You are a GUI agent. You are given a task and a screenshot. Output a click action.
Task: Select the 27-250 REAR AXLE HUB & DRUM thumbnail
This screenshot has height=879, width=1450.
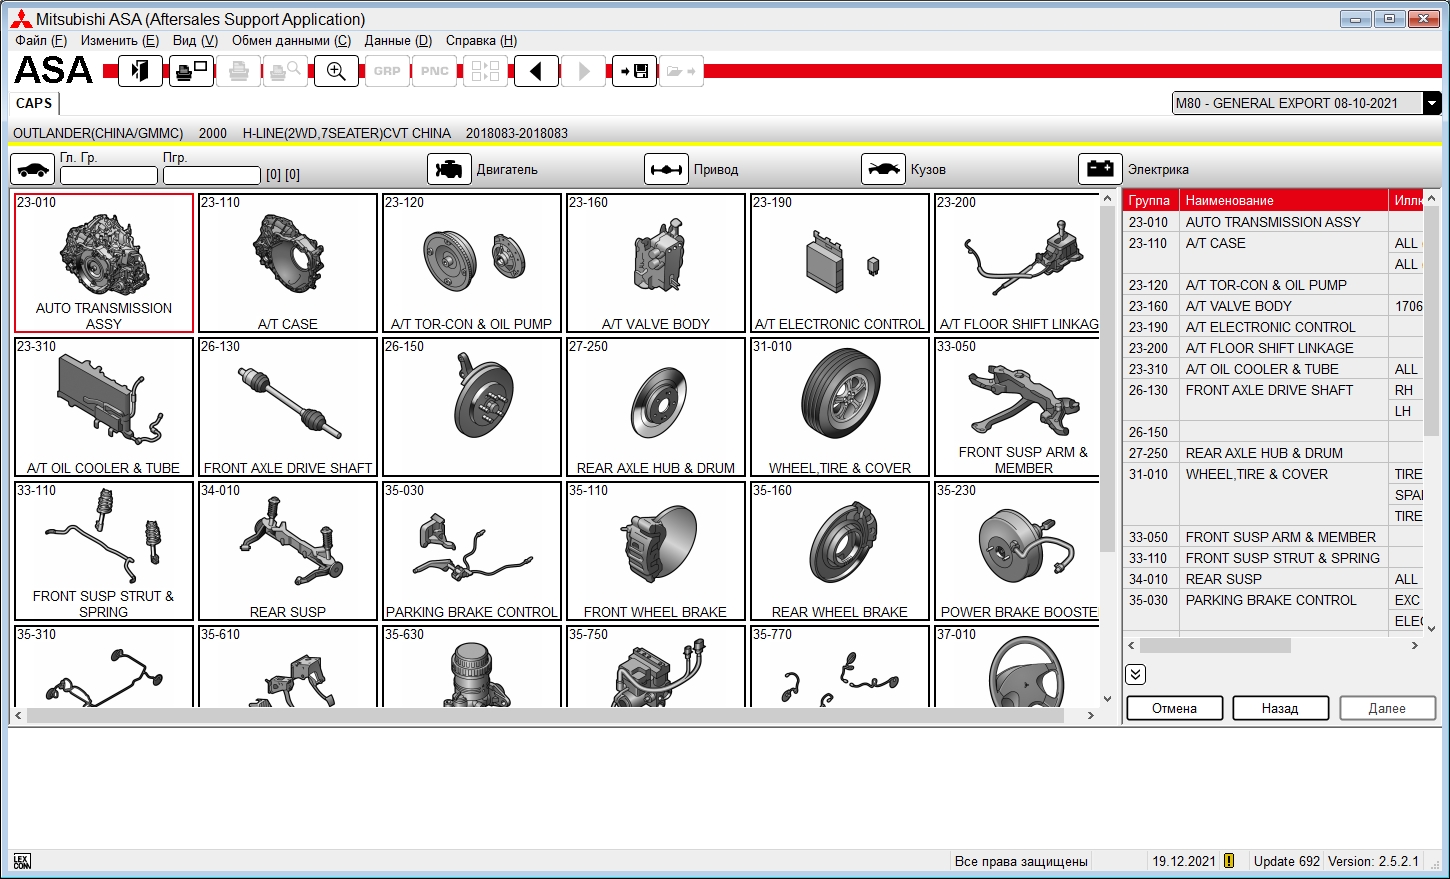coord(656,407)
